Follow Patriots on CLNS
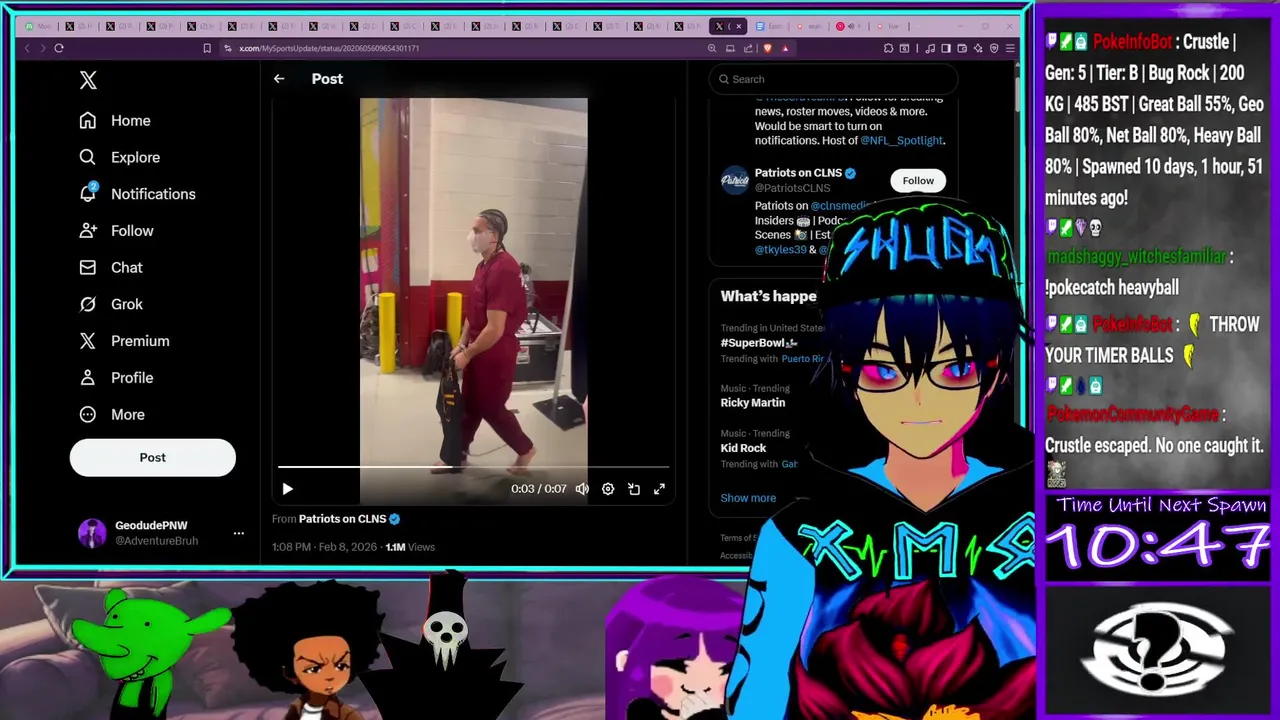Screen dimensions: 1280x720 pos(918,181)
